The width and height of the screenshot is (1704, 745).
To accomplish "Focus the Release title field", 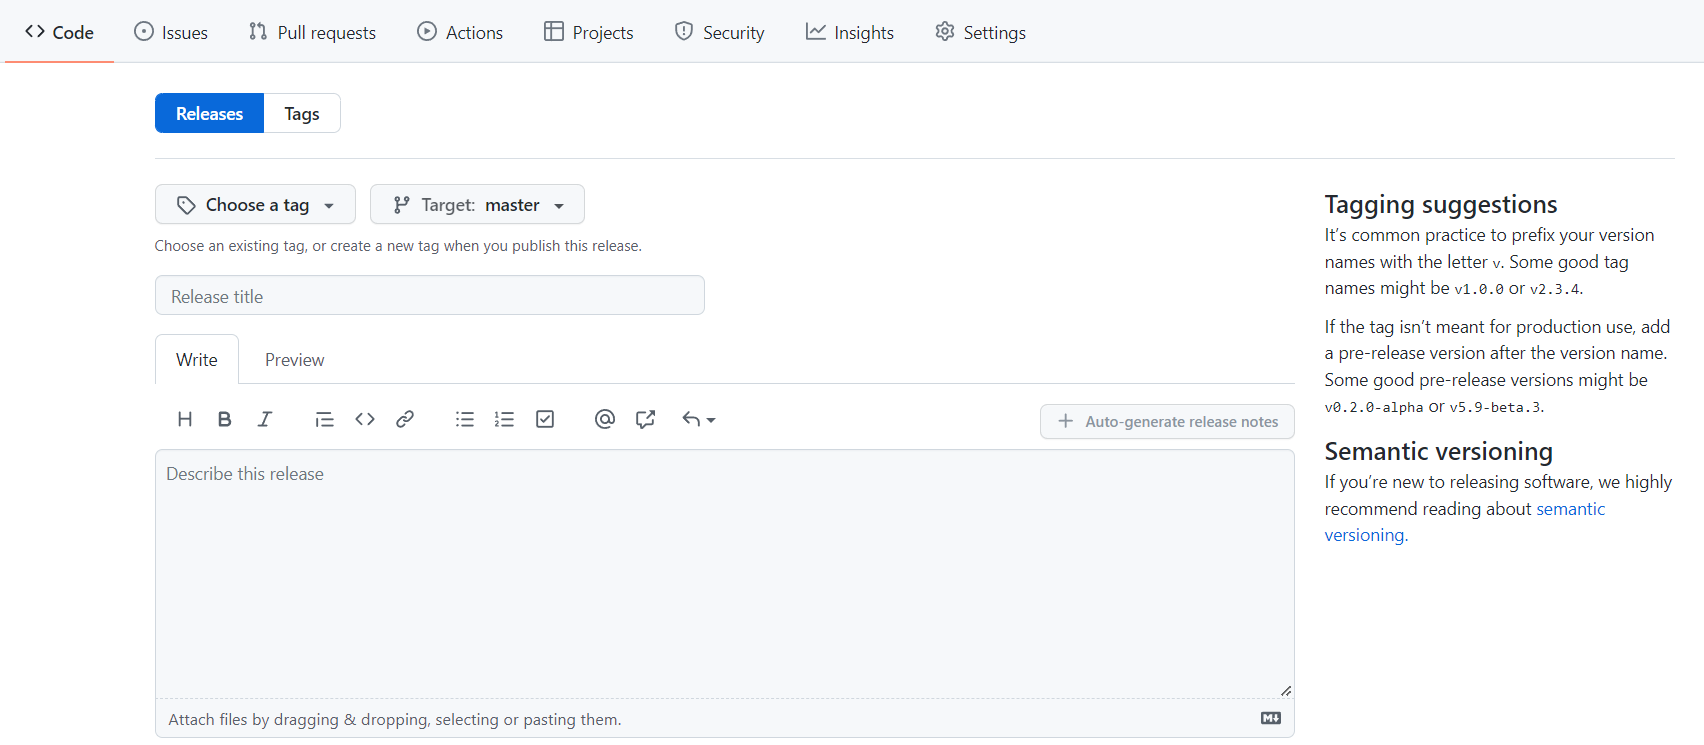I will [430, 295].
